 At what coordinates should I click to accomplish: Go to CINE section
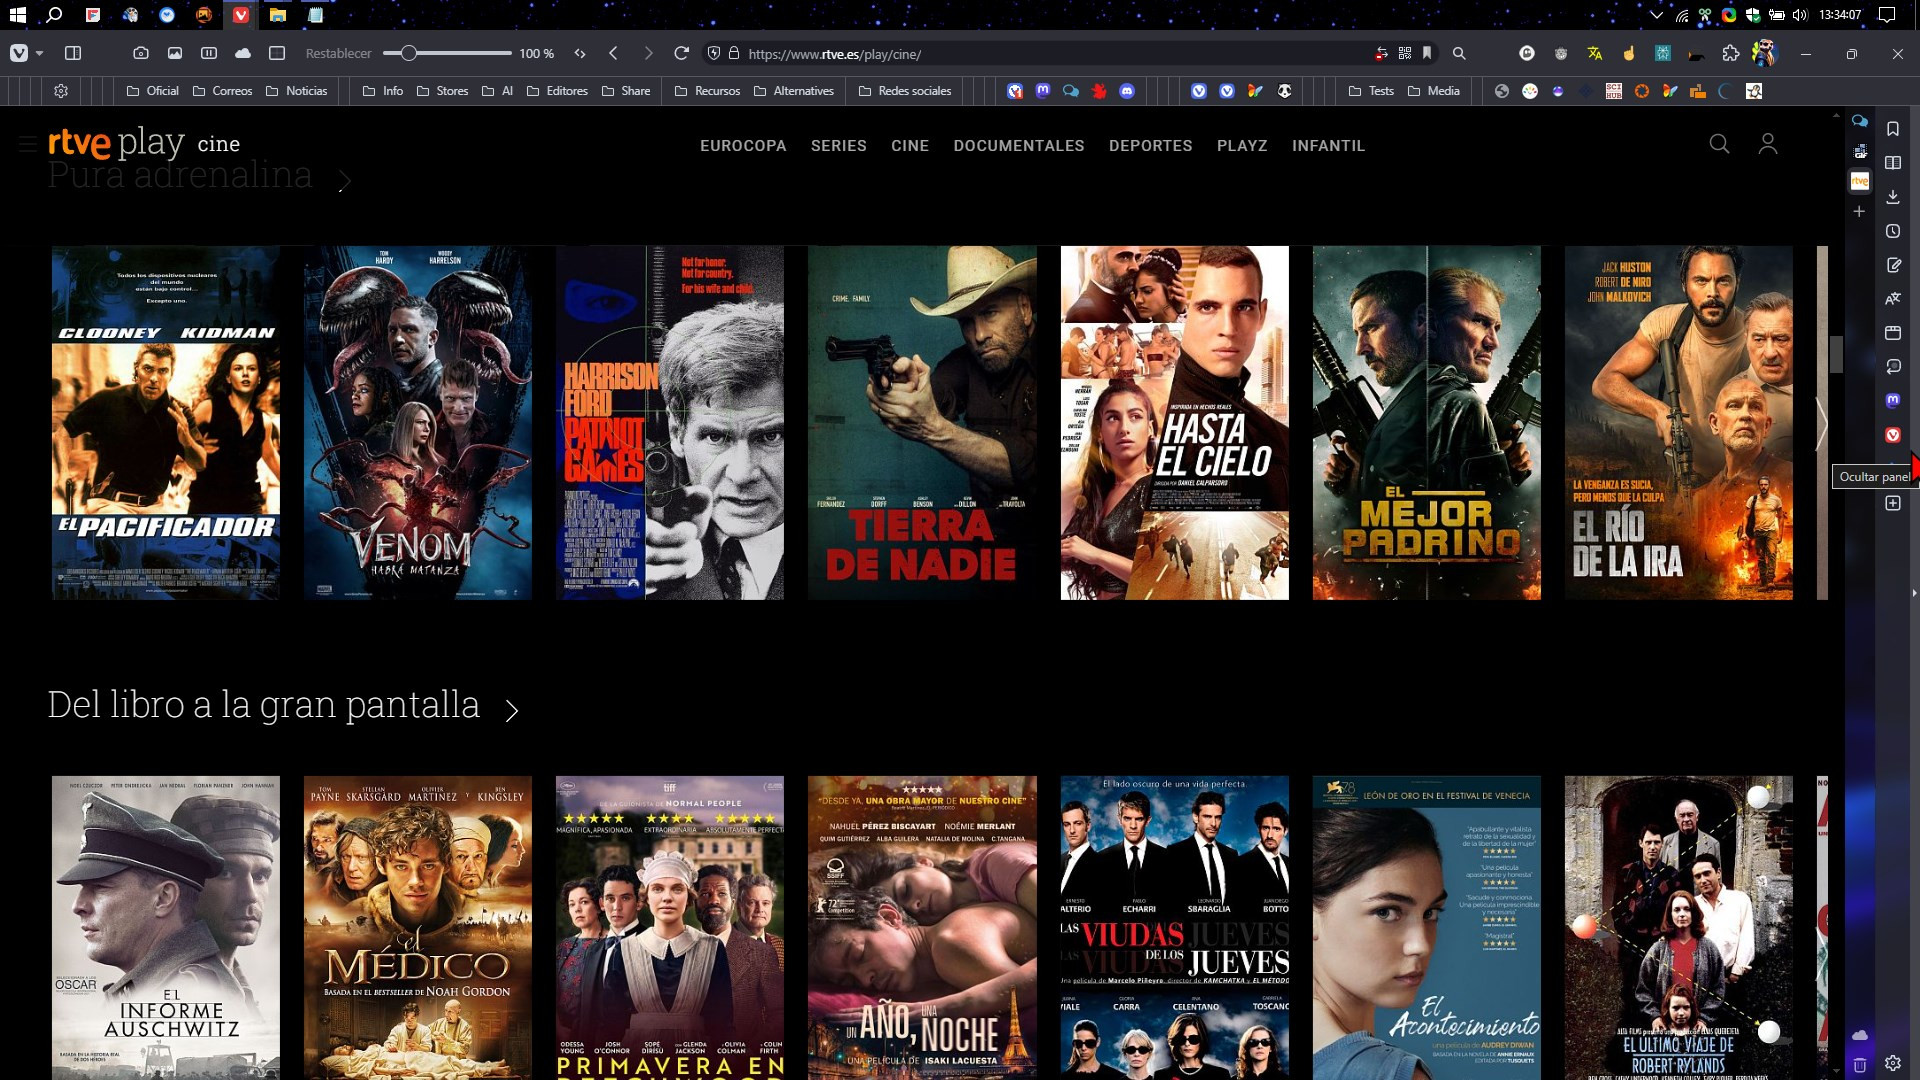click(910, 146)
